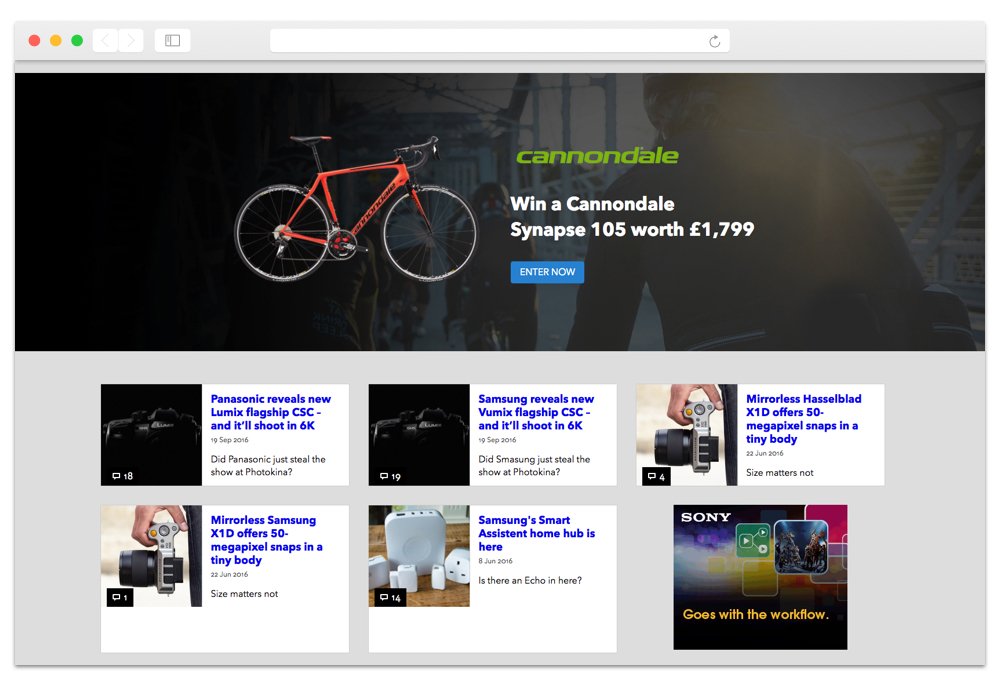The image size is (1000, 684).
Task: Click the Sony 'Goes with the workflow' ad
Action: pos(760,578)
